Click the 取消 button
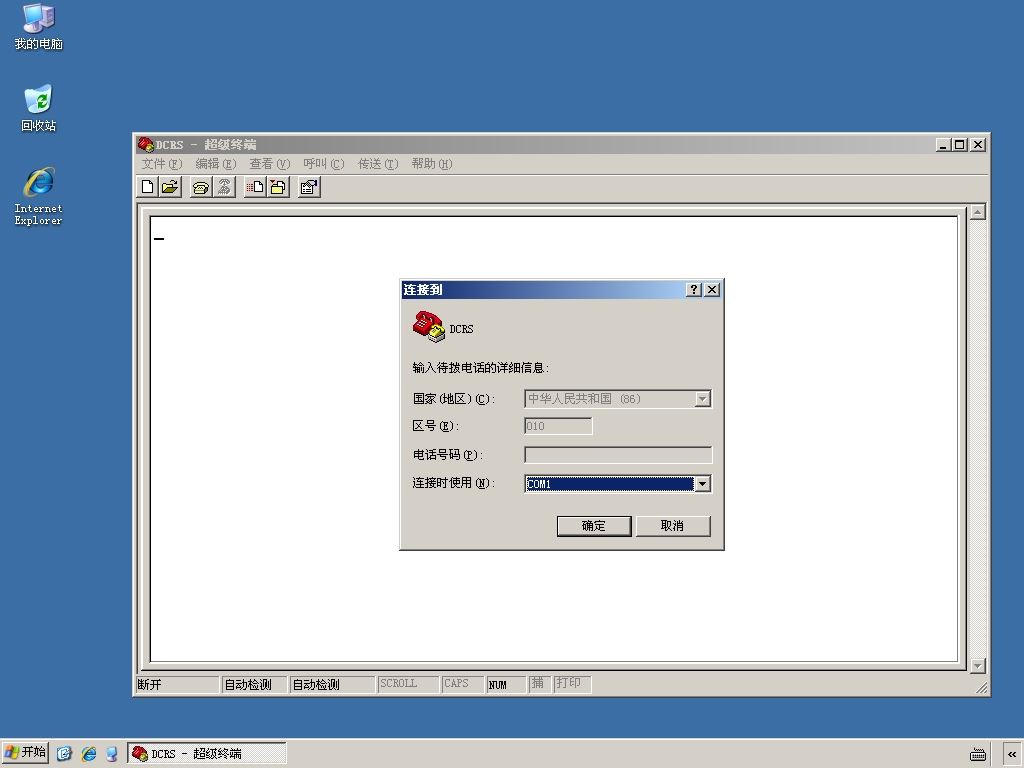1024x768 pixels. pos(673,526)
